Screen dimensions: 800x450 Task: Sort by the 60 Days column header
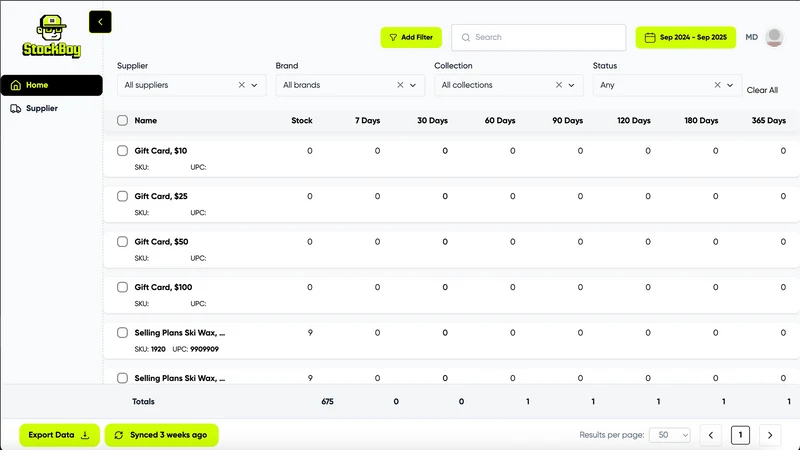click(x=499, y=120)
